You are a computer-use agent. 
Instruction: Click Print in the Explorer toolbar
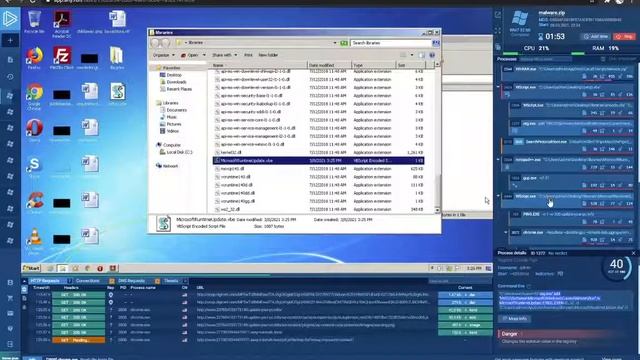(x=248, y=55)
